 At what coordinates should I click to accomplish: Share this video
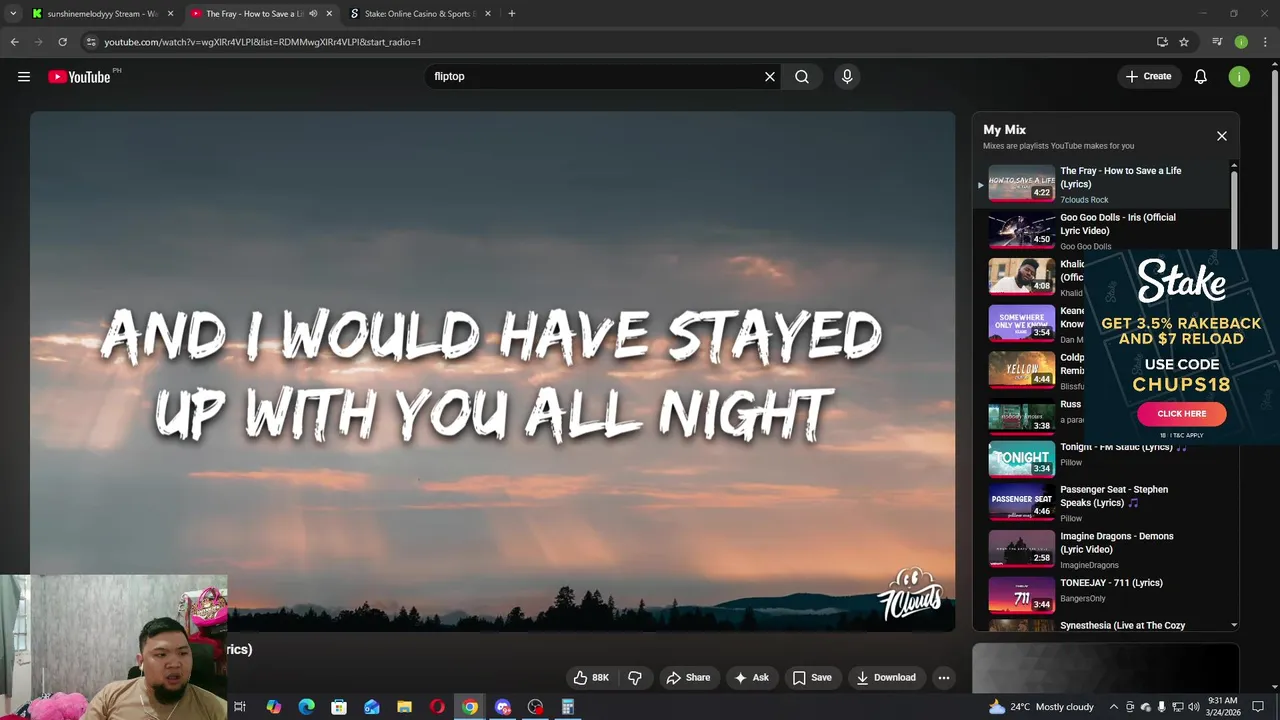pos(688,677)
